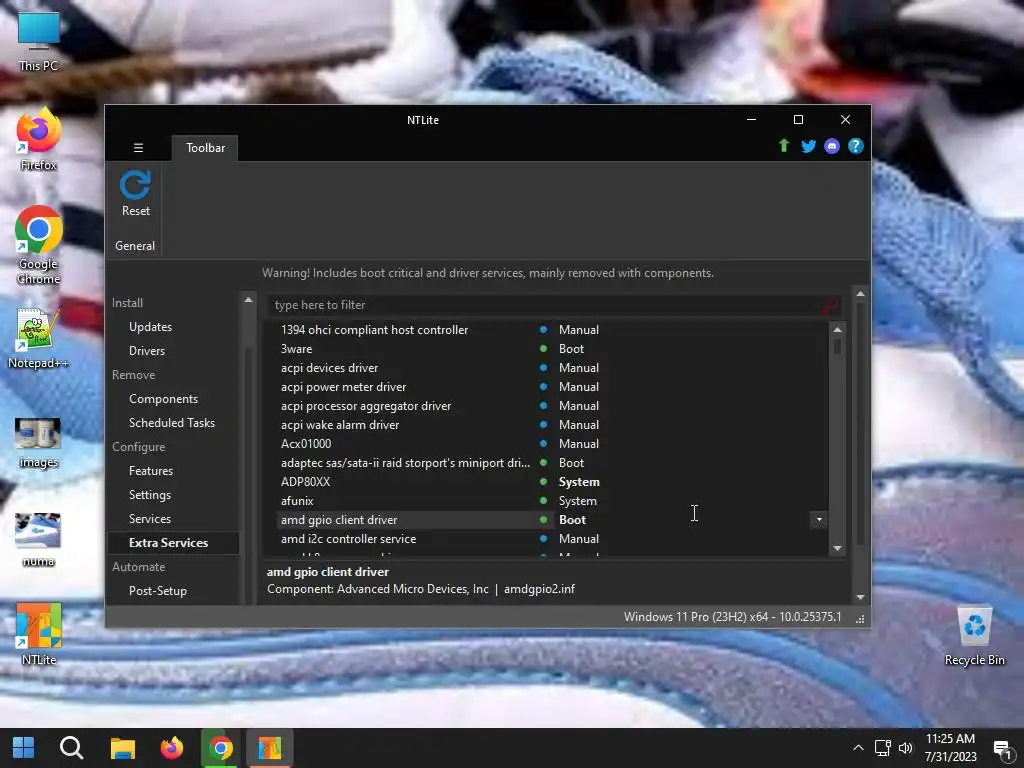Open the hamburger menu in NTLite
This screenshot has width=1024, height=768.
coord(138,148)
